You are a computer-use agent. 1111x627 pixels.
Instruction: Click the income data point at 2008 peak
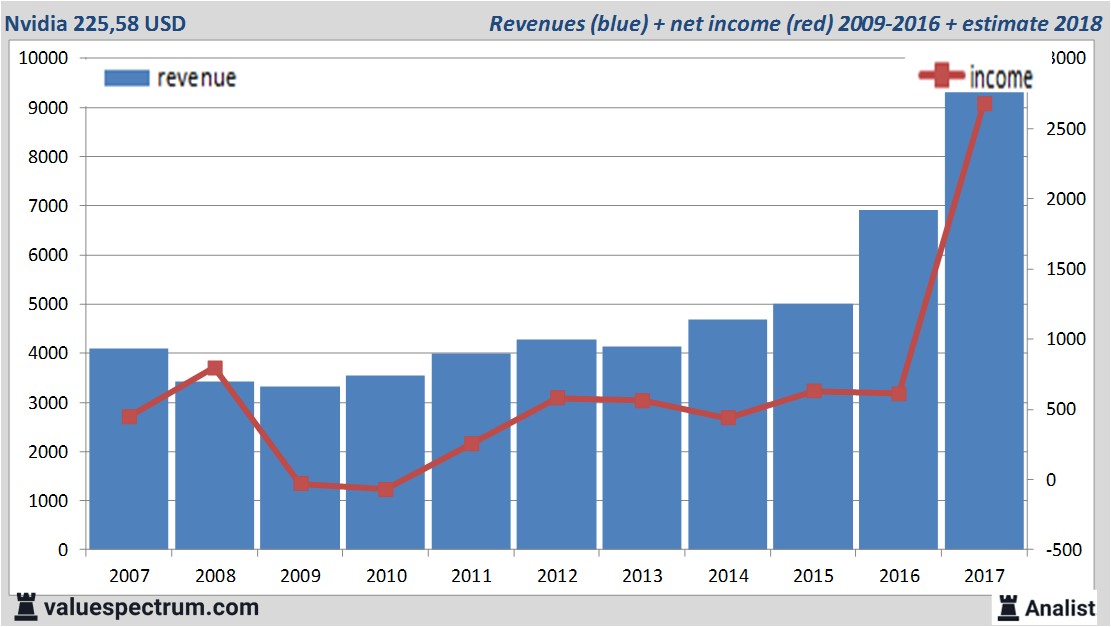pos(214,367)
